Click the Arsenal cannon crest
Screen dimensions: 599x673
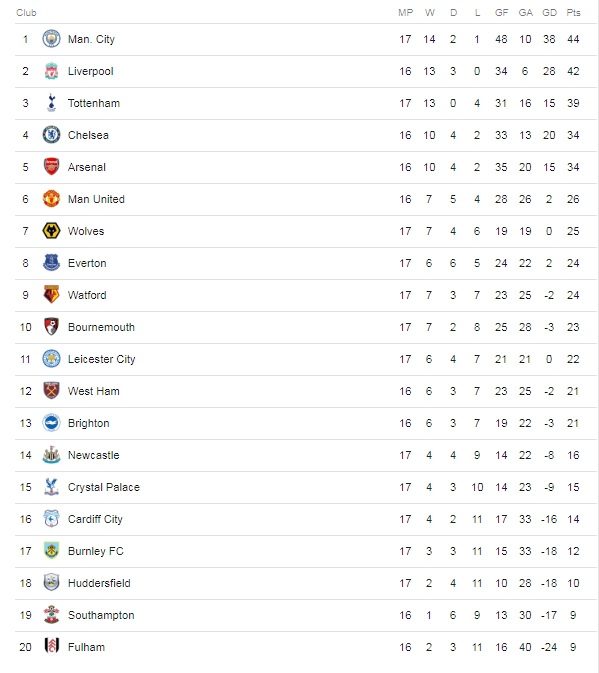tap(51, 167)
